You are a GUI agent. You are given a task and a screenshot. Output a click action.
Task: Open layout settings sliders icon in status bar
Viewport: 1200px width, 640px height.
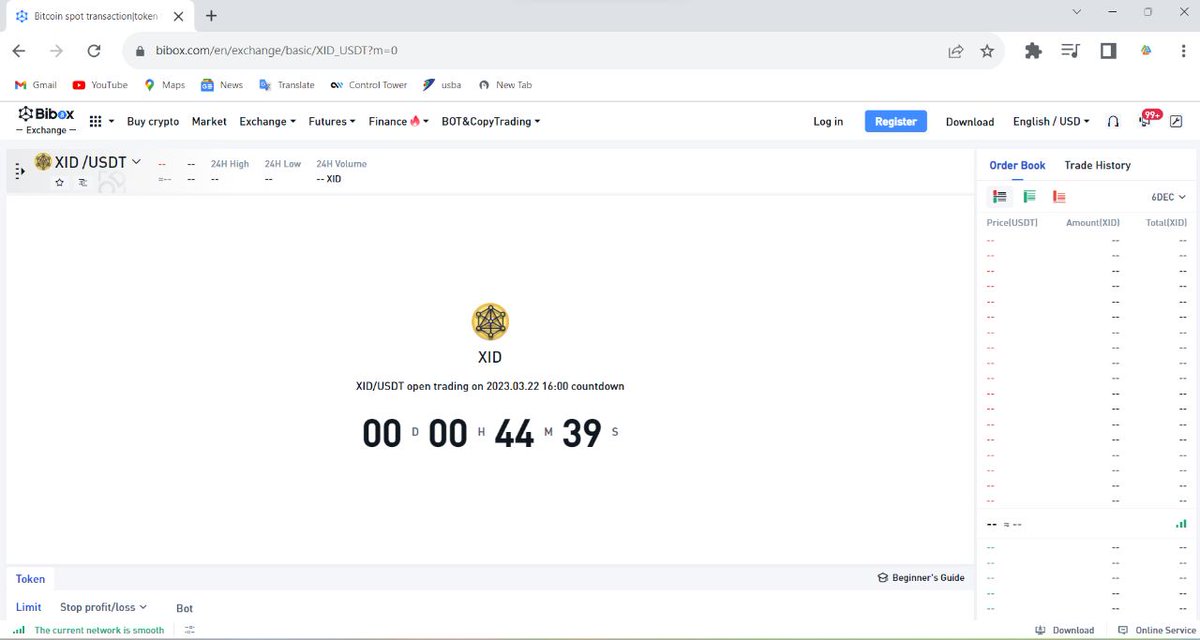pos(189,630)
